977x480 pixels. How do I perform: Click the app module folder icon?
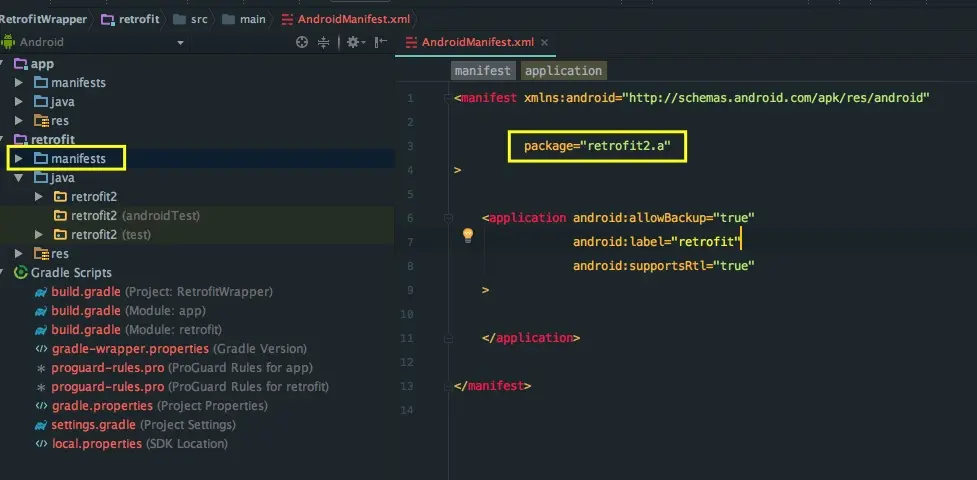(21, 64)
